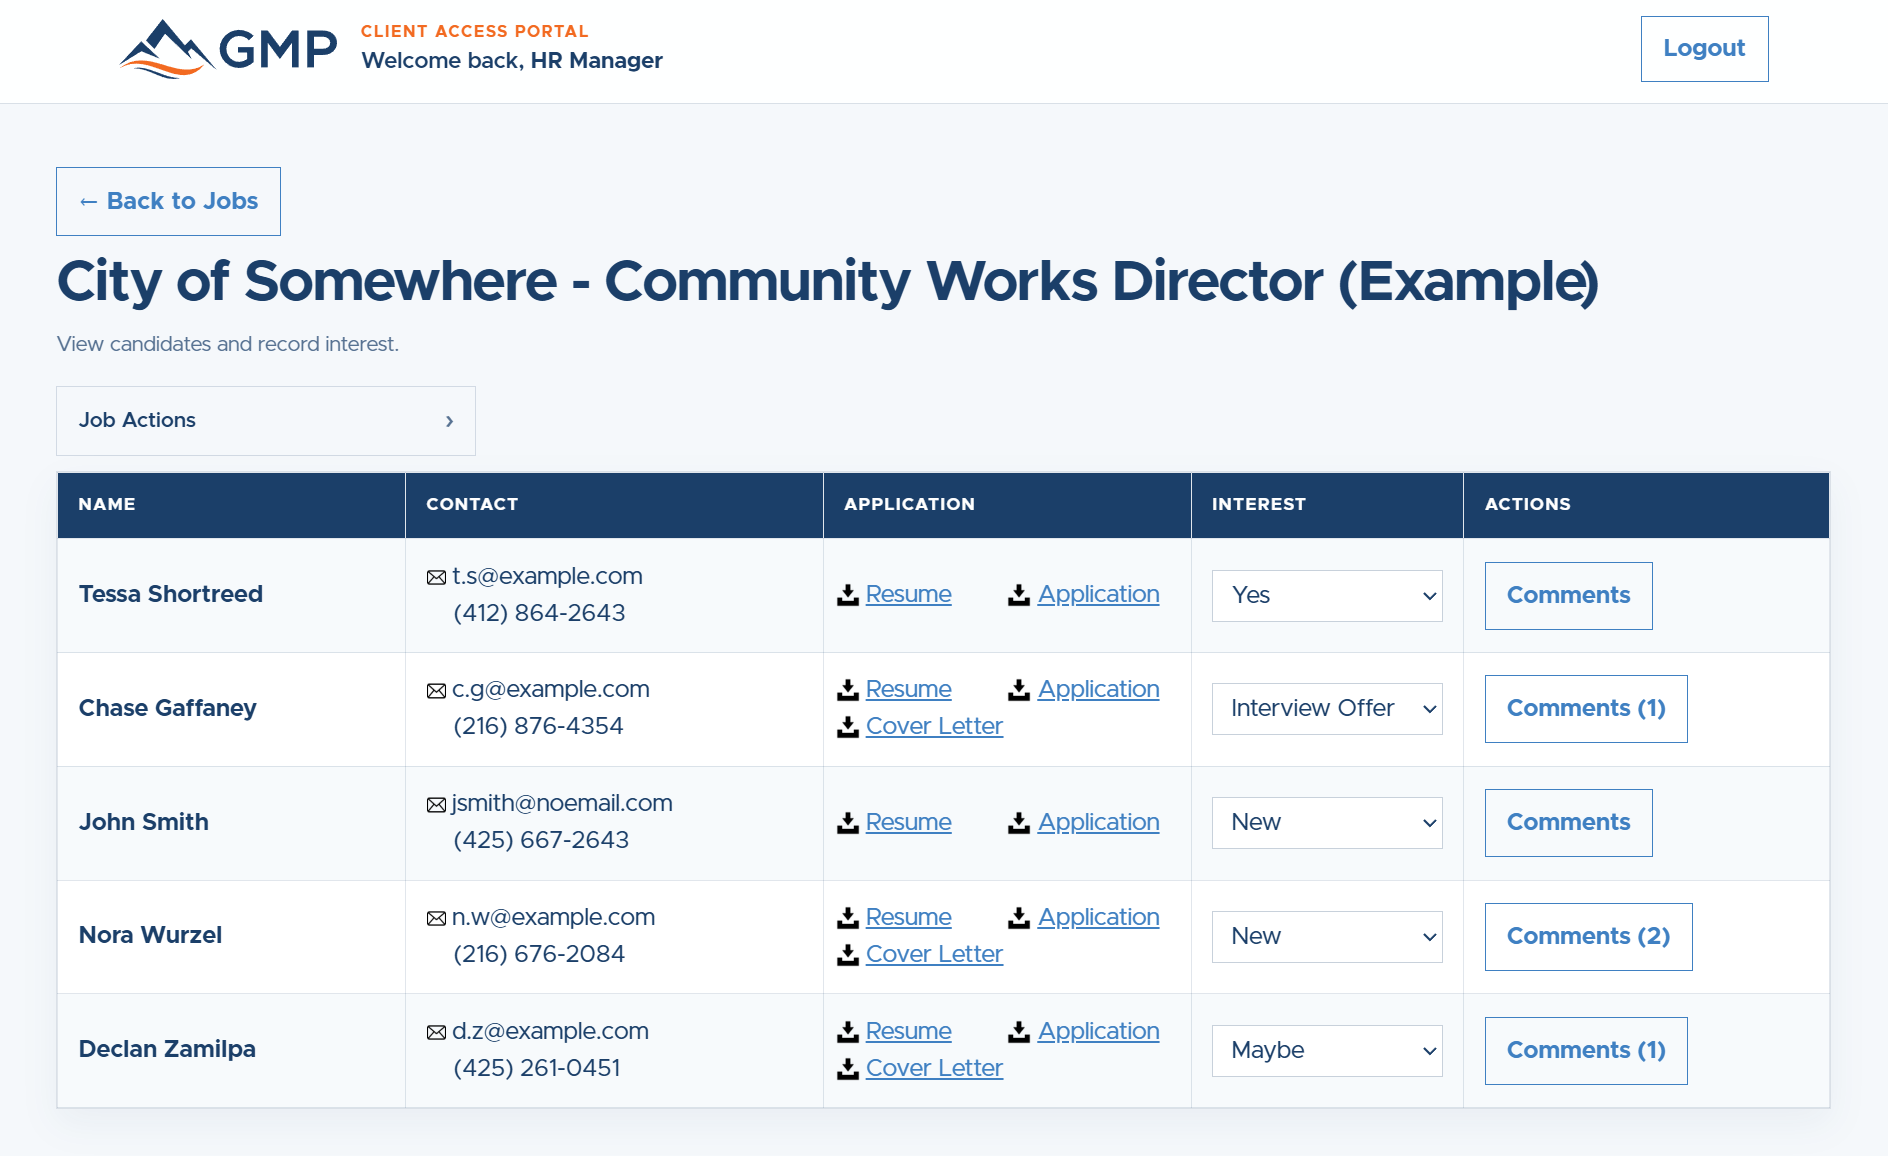Click email address t.s@example.com

click(x=547, y=577)
